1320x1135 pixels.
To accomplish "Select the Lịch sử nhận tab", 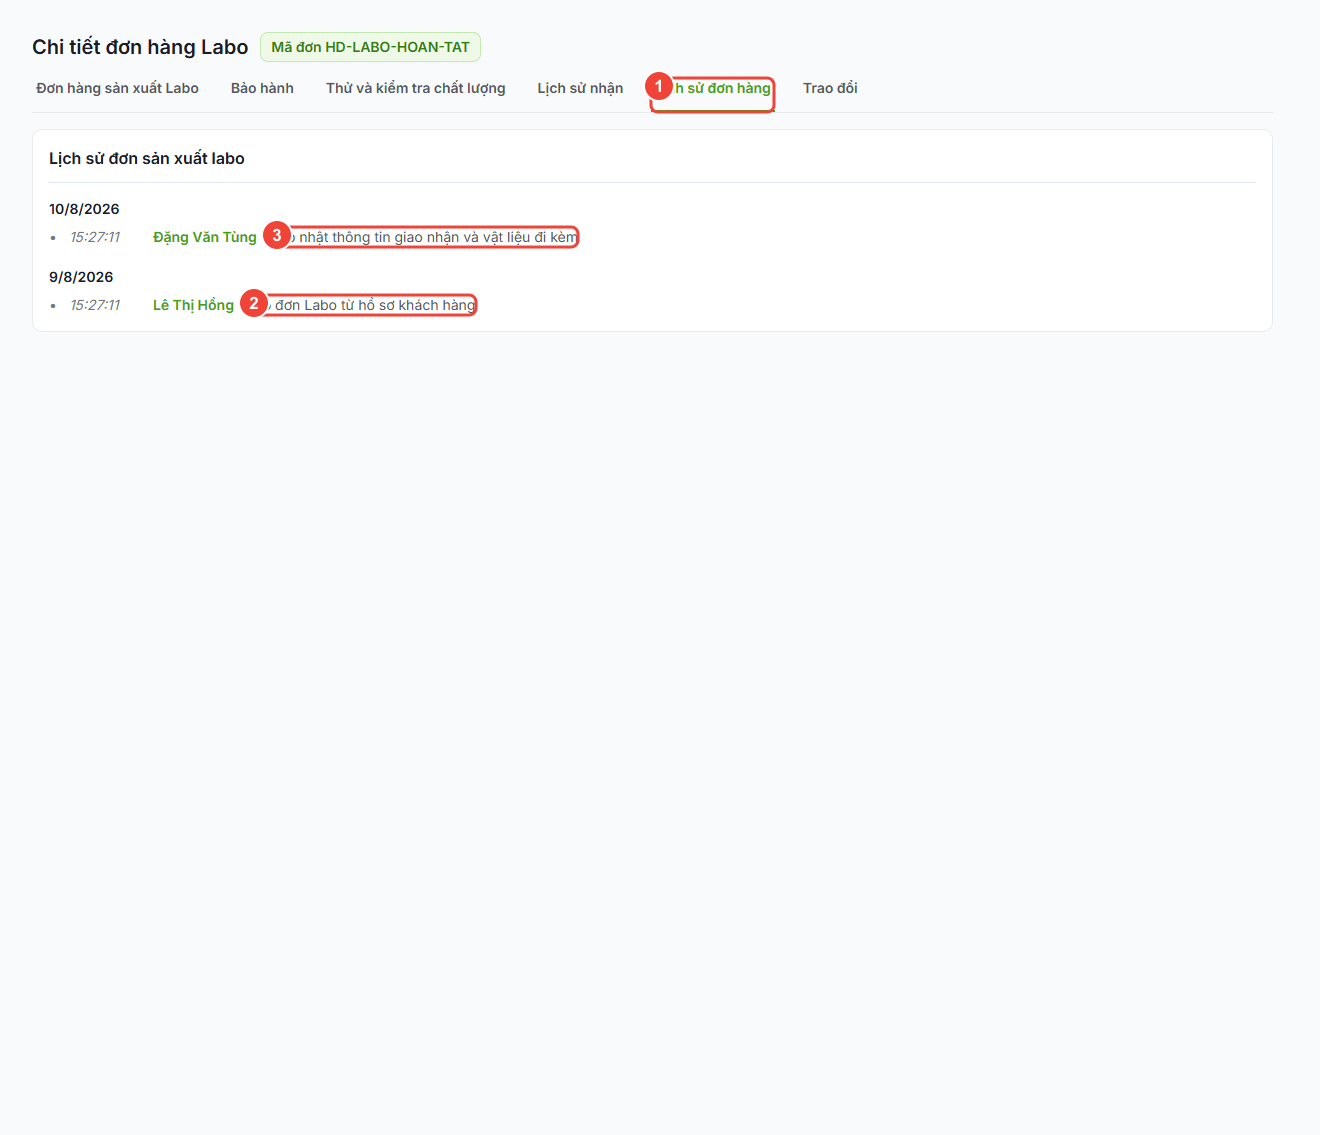I will click(x=580, y=88).
